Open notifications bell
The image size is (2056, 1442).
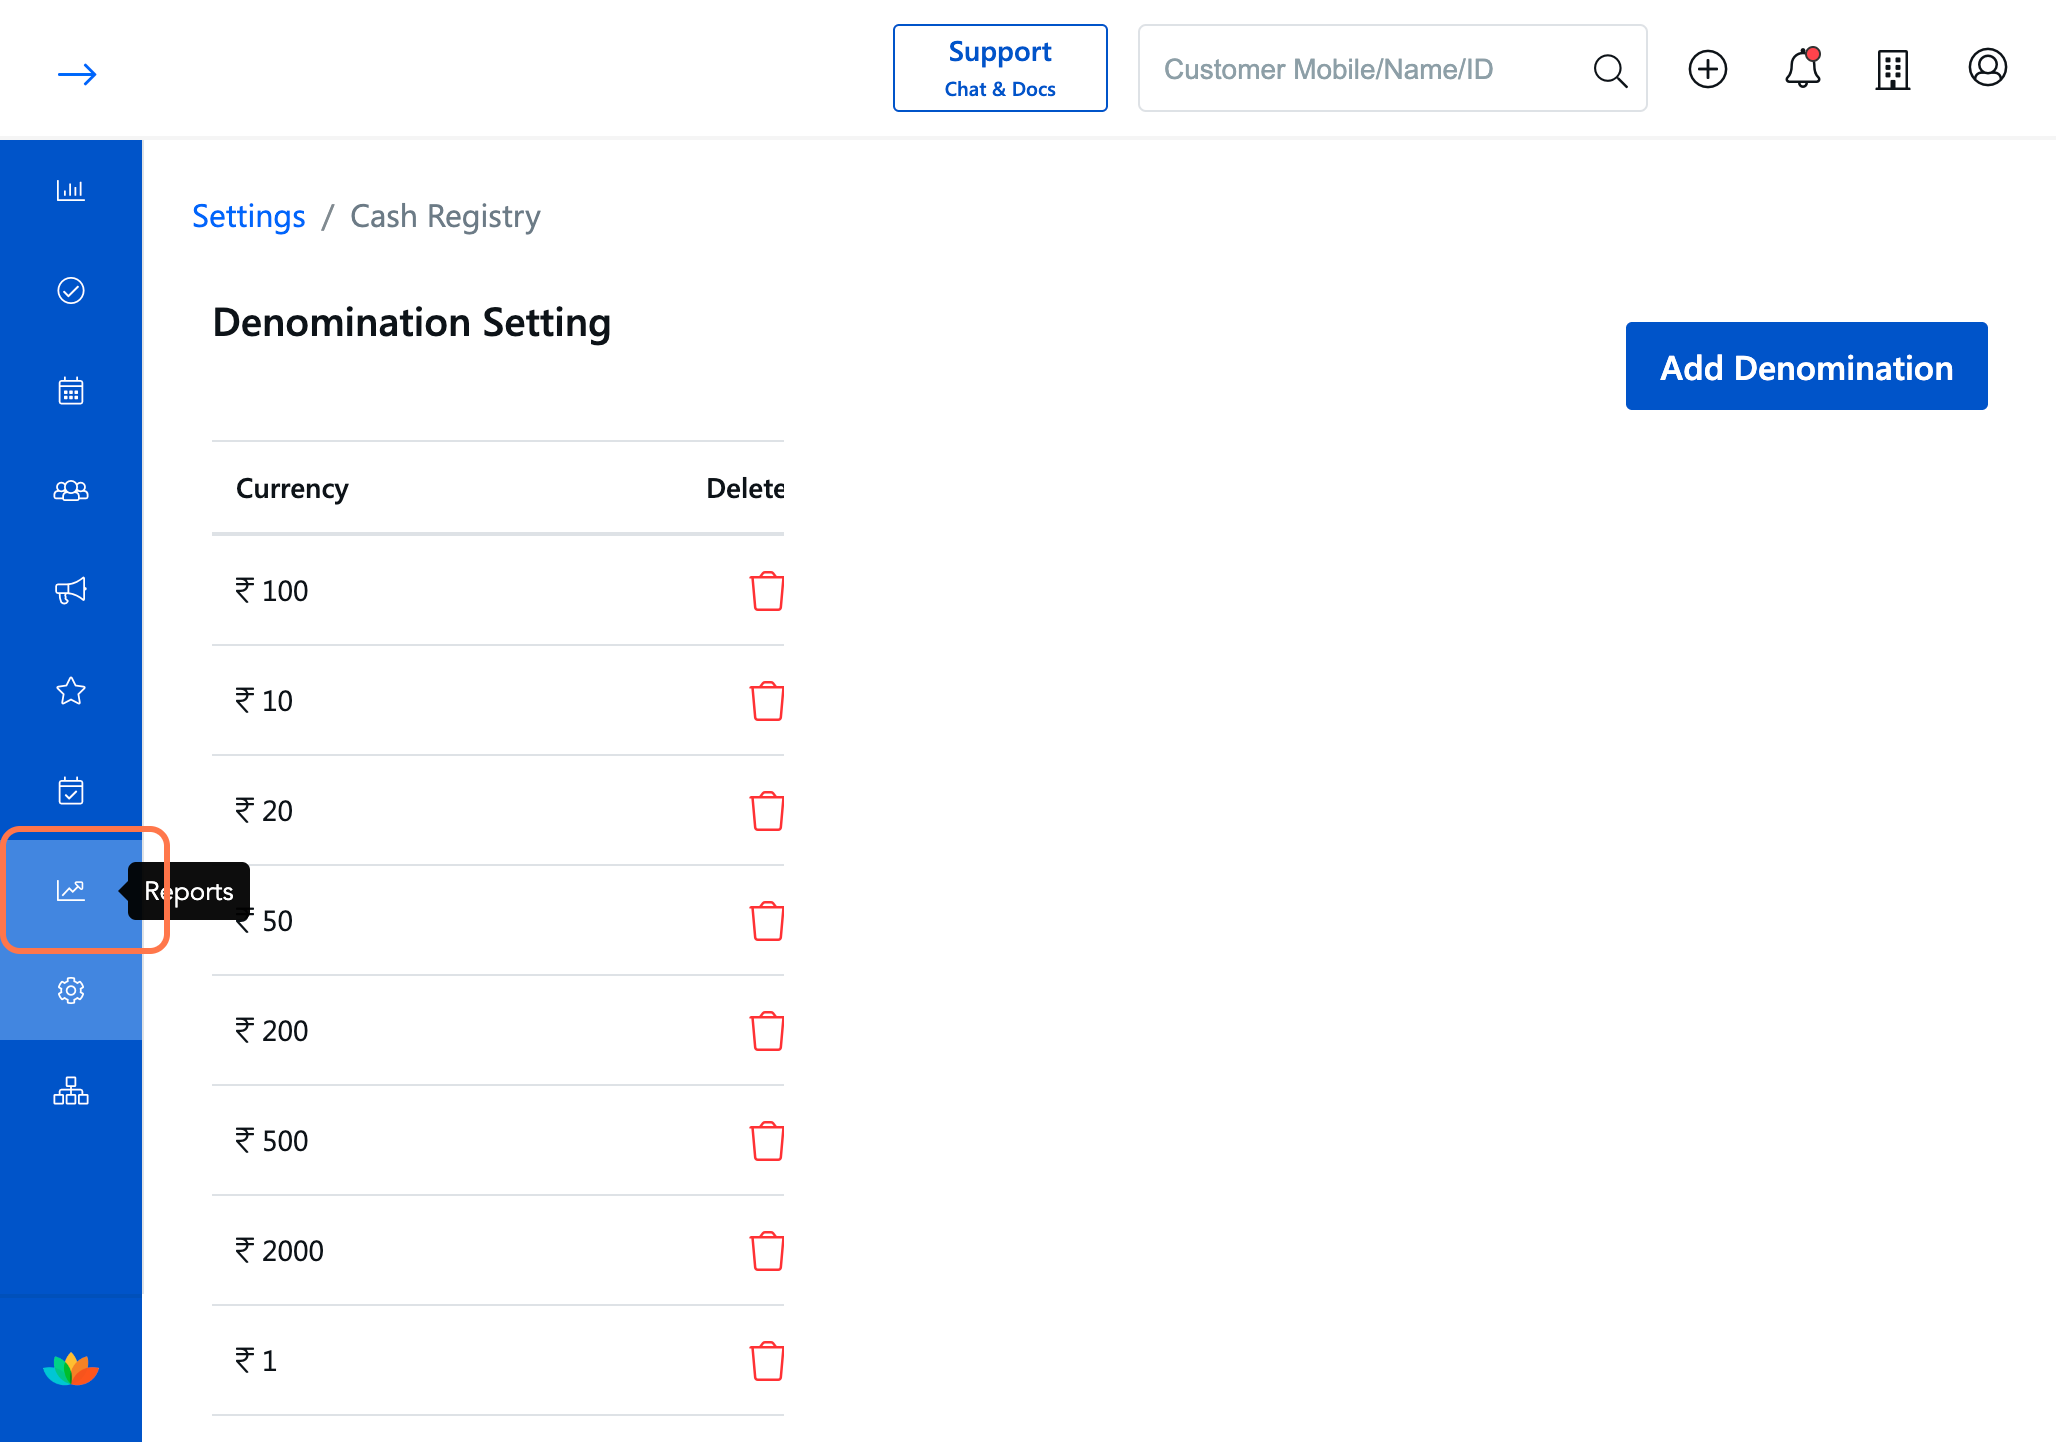click(x=1803, y=68)
